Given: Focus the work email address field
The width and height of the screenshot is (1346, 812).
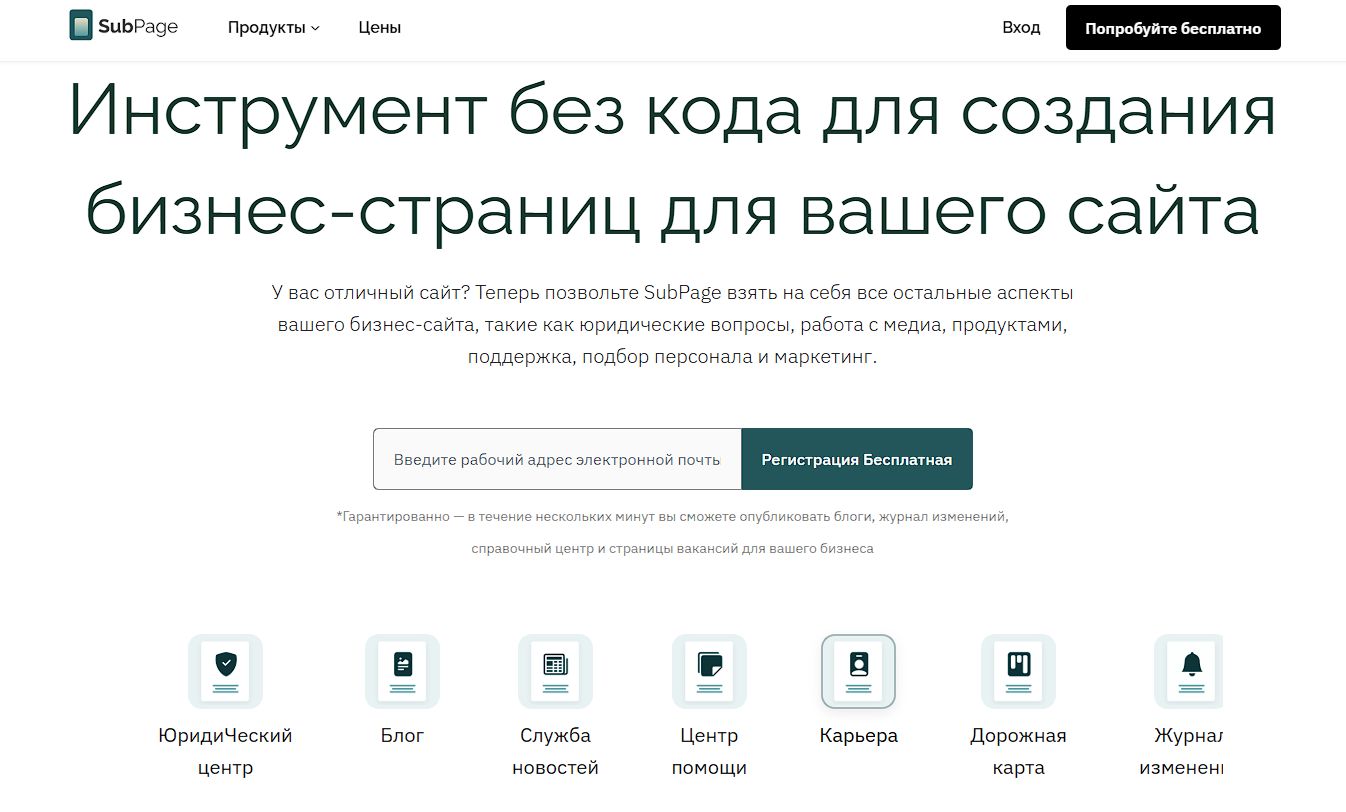Looking at the screenshot, I should coord(557,460).
